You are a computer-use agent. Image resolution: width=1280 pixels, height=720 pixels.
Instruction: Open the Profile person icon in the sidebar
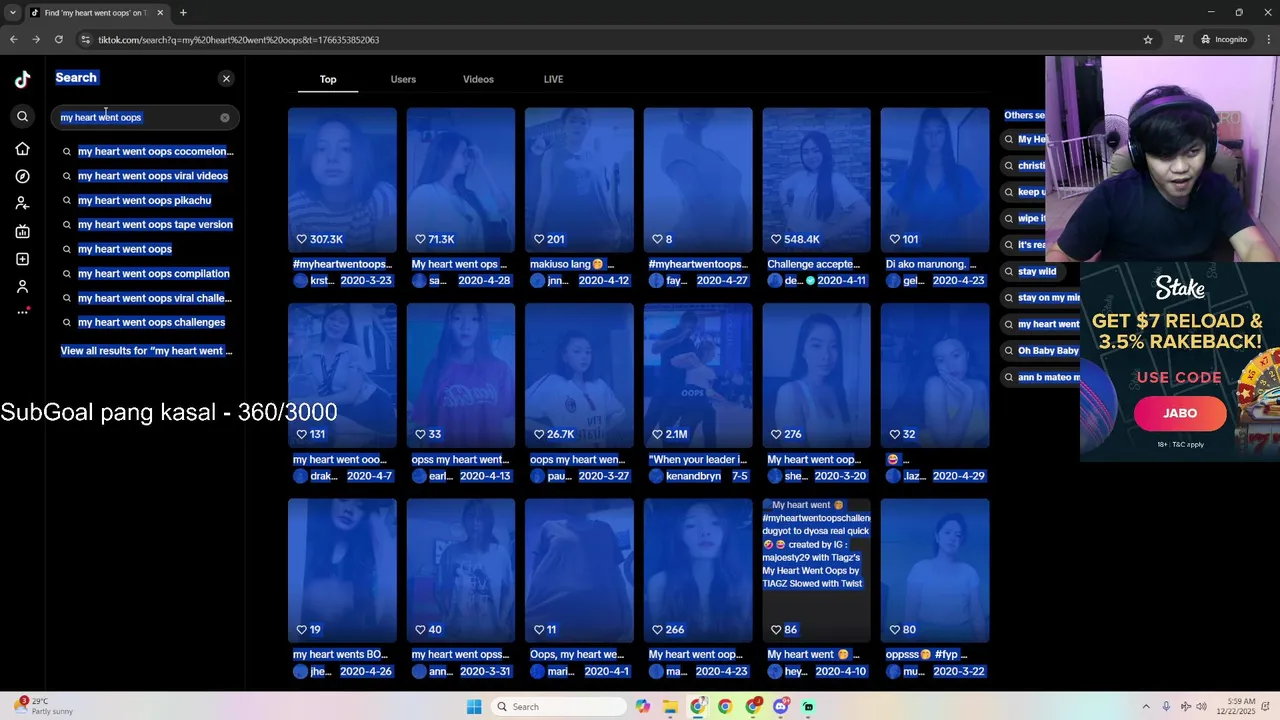pyautogui.click(x=22, y=287)
